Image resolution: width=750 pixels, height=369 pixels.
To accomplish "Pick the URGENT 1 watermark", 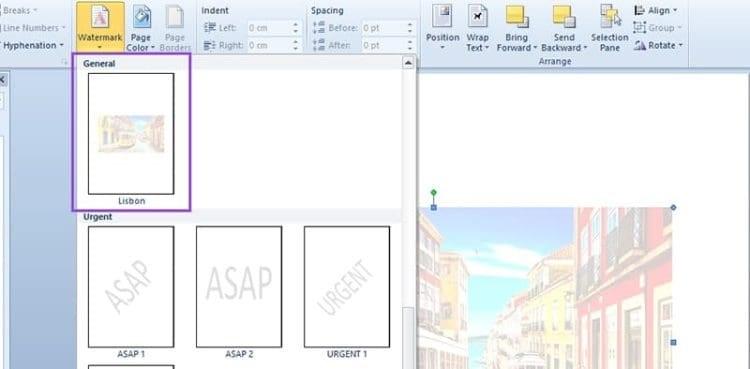I will [x=347, y=287].
